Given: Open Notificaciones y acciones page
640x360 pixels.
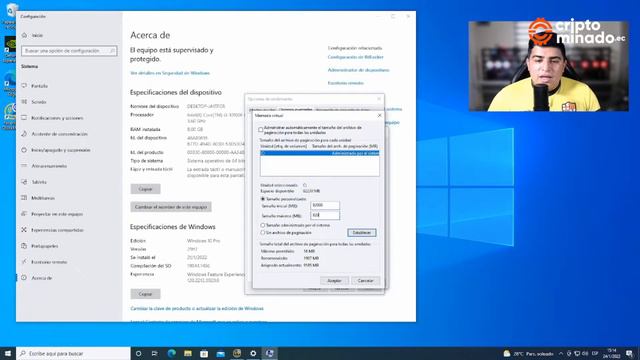Looking at the screenshot, I should tap(57, 118).
